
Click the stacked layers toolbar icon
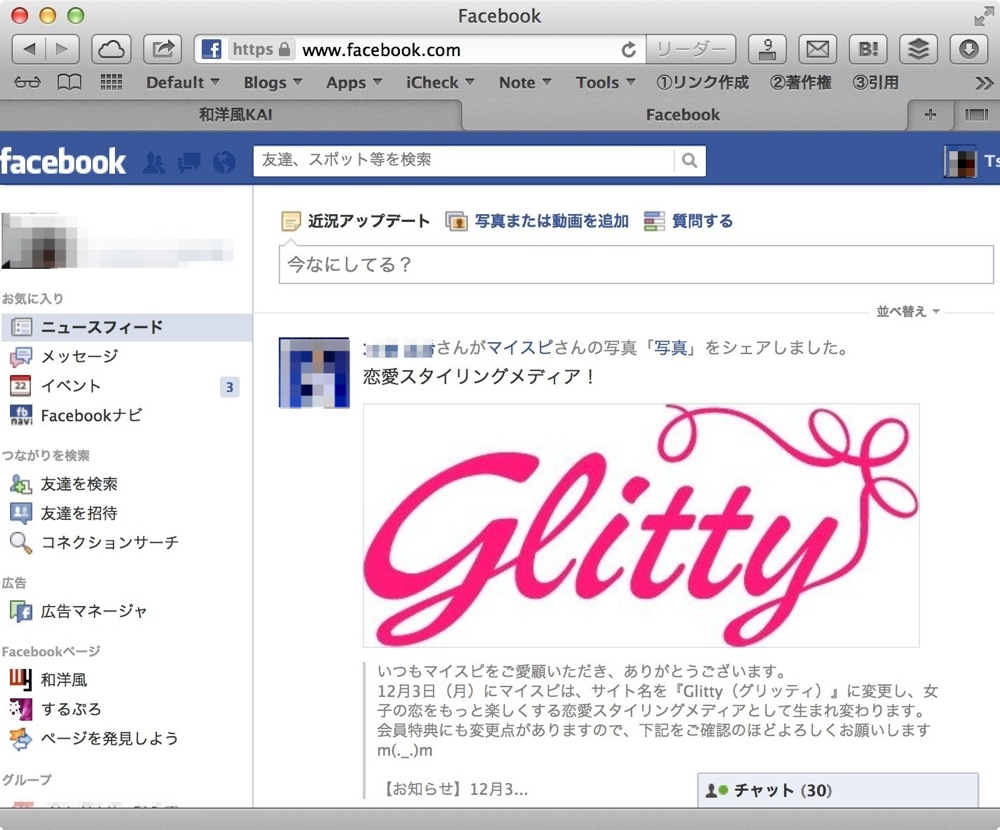918,49
